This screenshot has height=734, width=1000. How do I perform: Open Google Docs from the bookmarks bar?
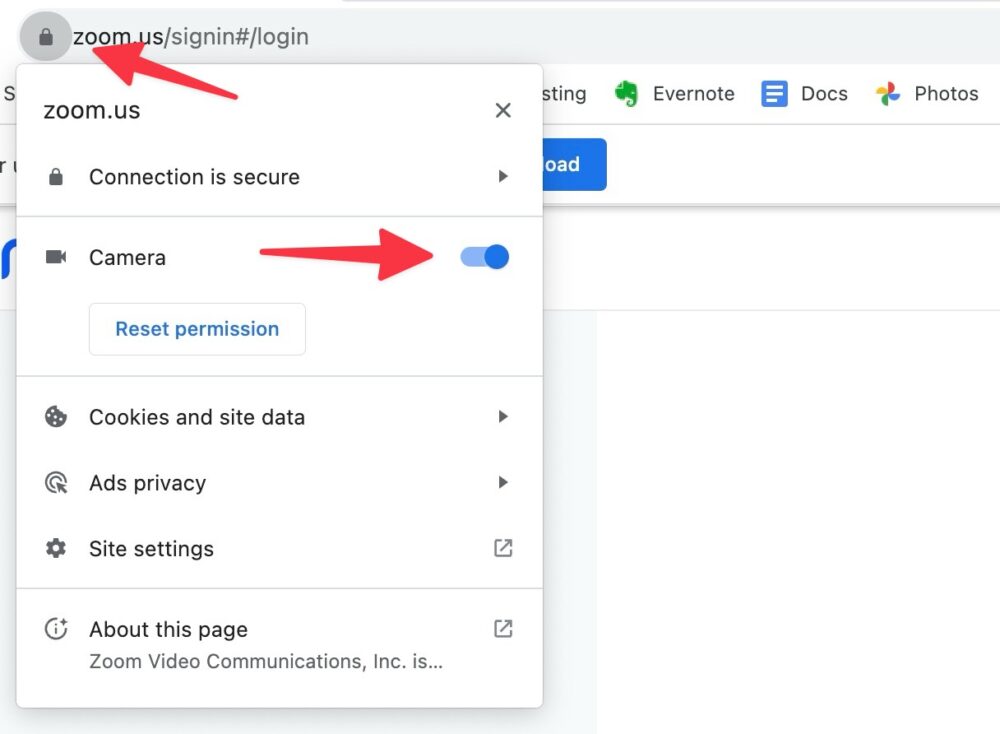click(x=805, y=93)
